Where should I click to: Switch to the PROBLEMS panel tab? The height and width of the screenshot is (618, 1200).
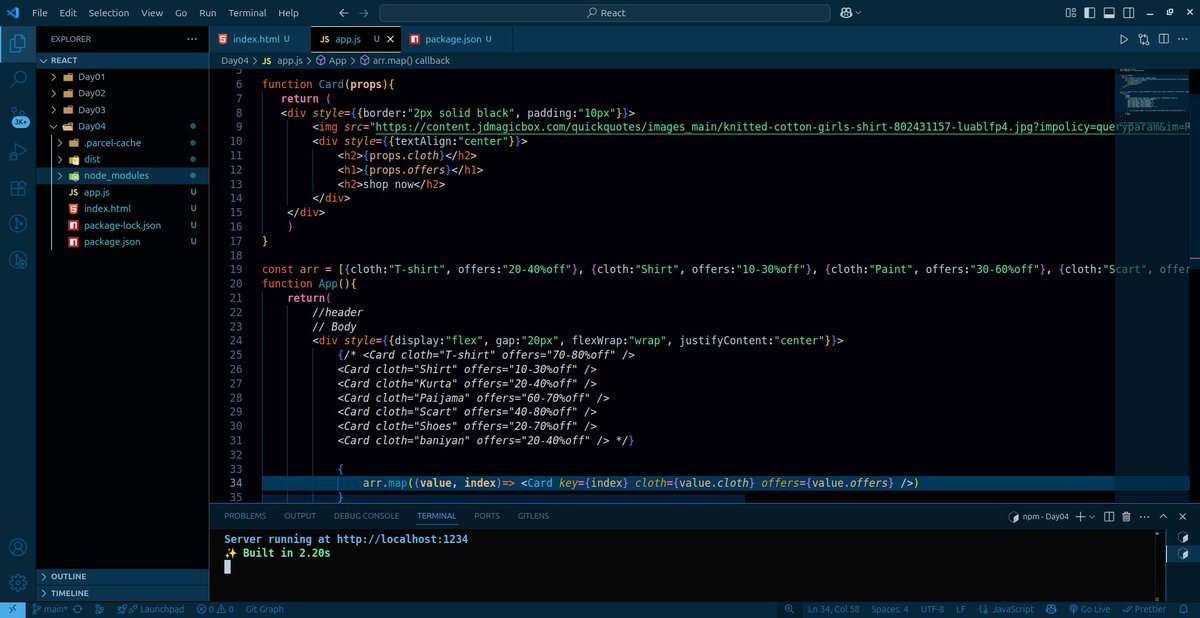coord(245,516)
